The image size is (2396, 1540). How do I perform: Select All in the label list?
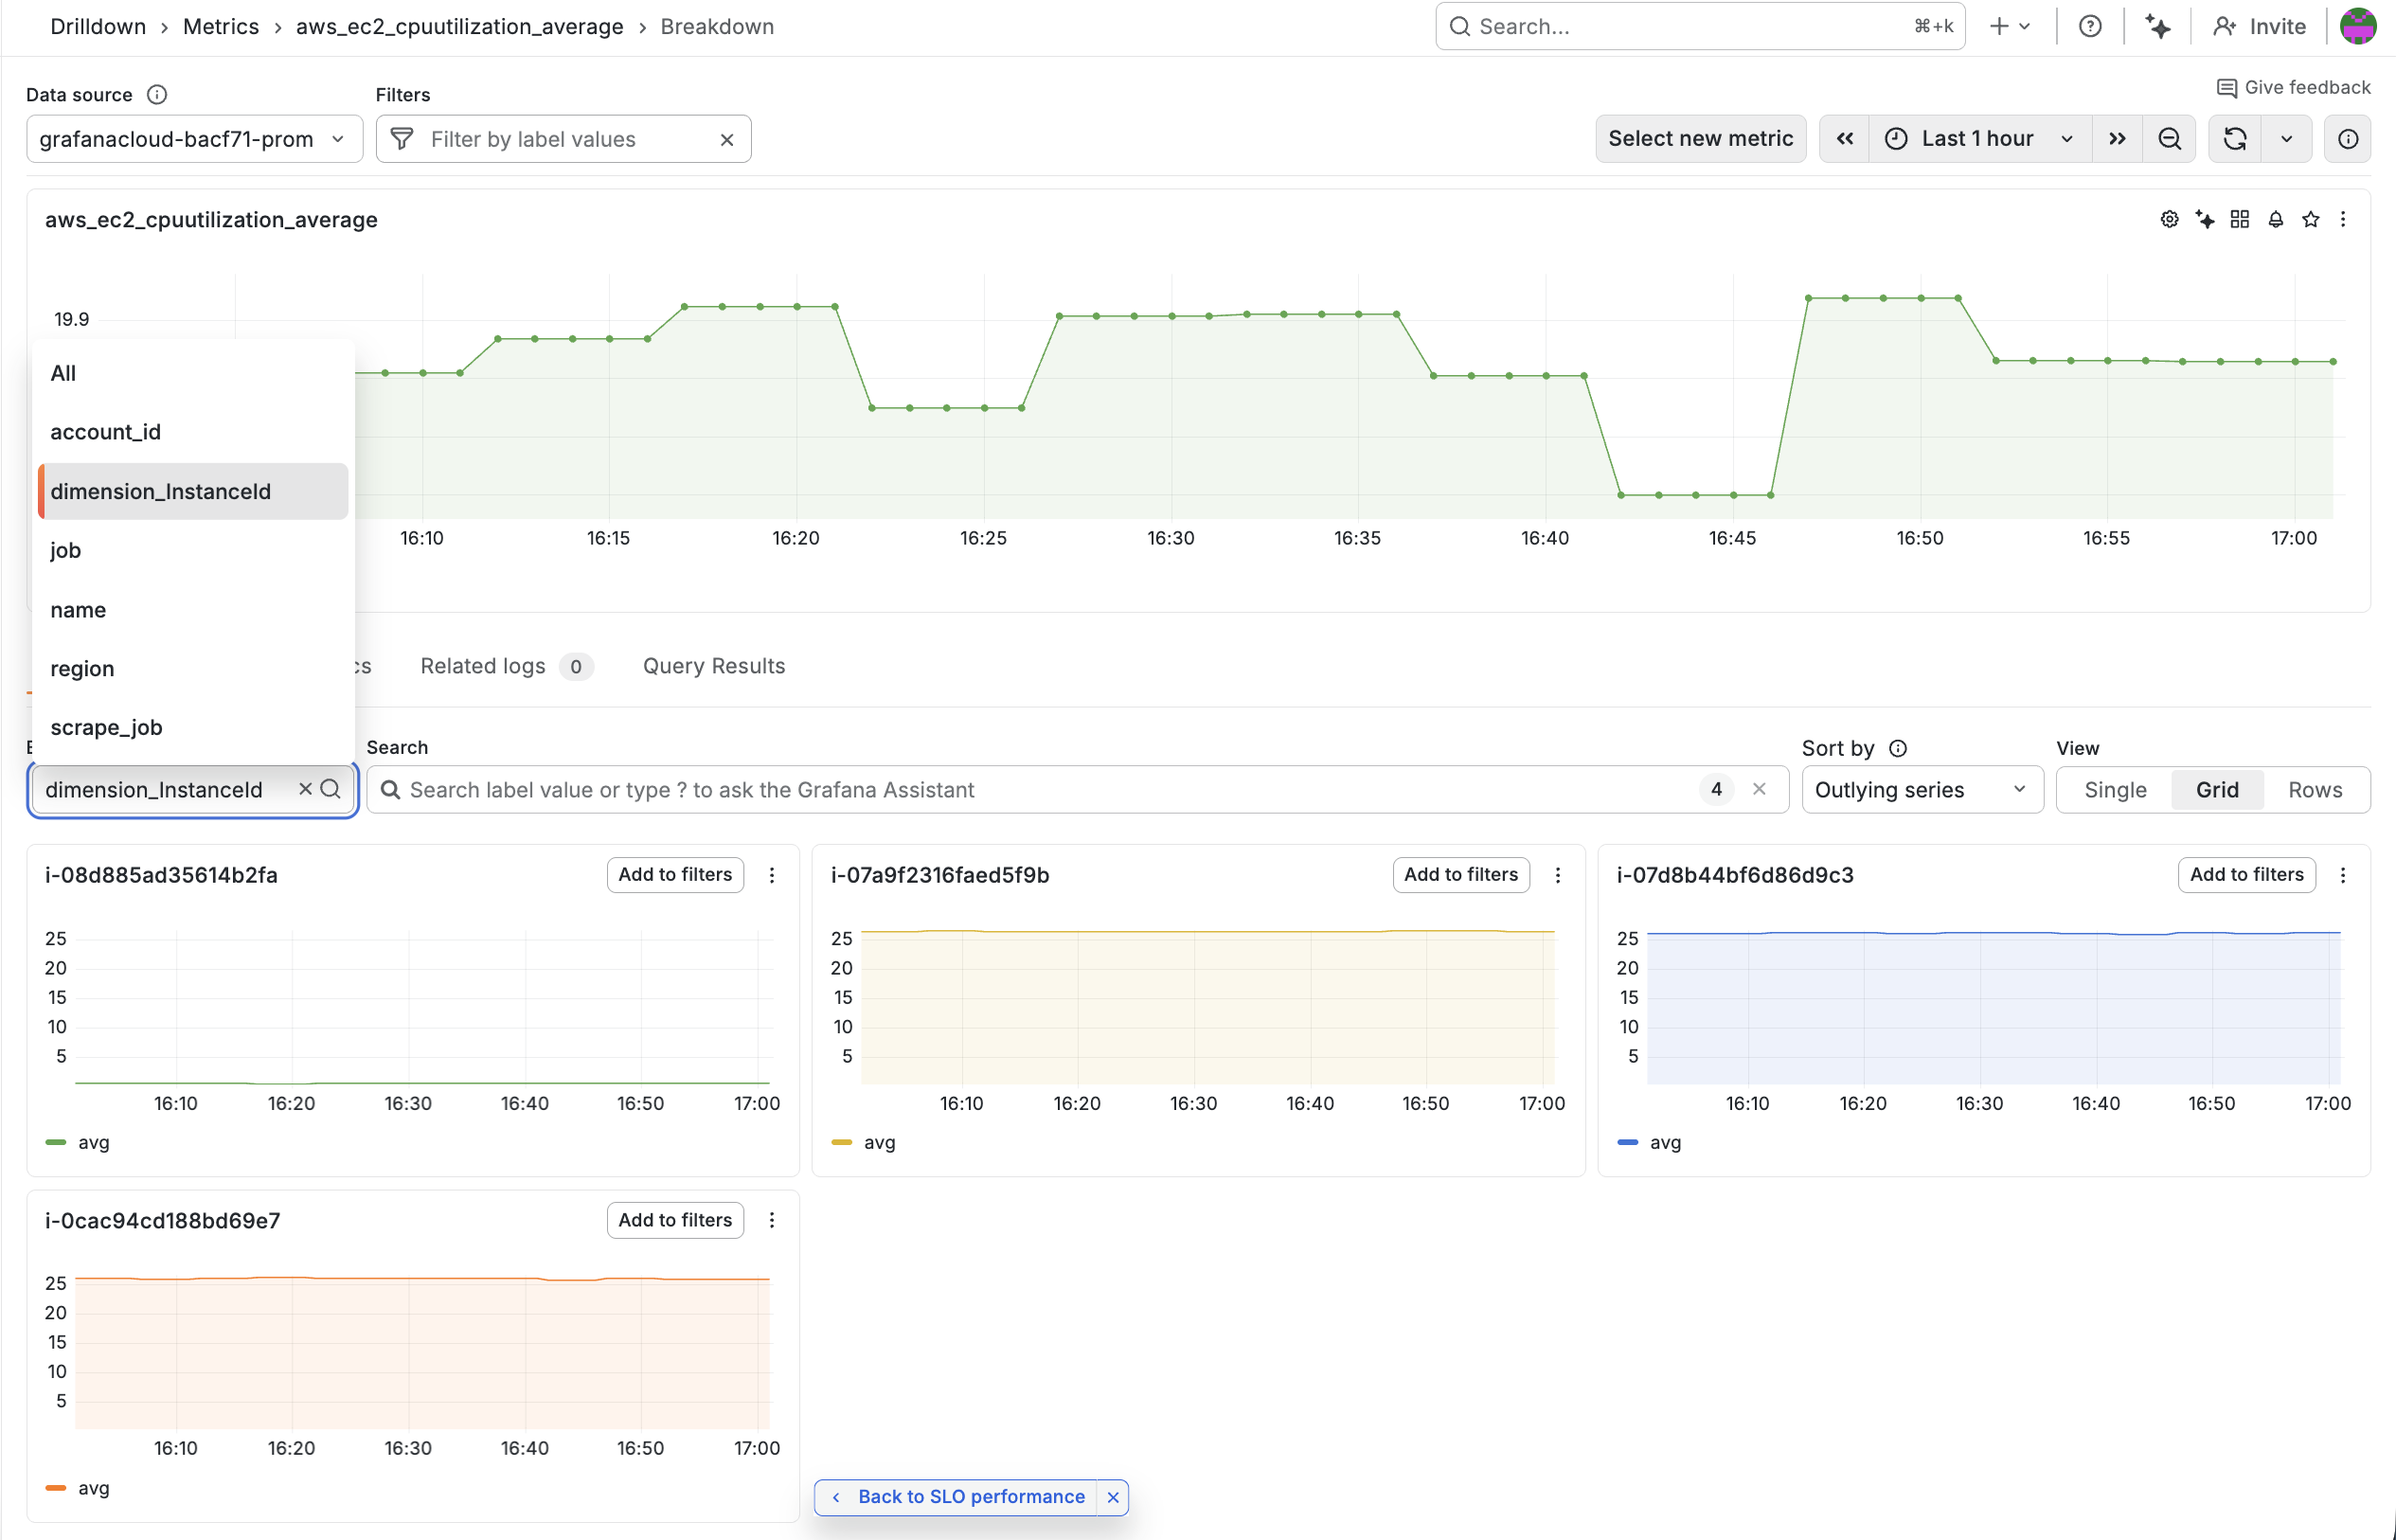coord(193,373)
